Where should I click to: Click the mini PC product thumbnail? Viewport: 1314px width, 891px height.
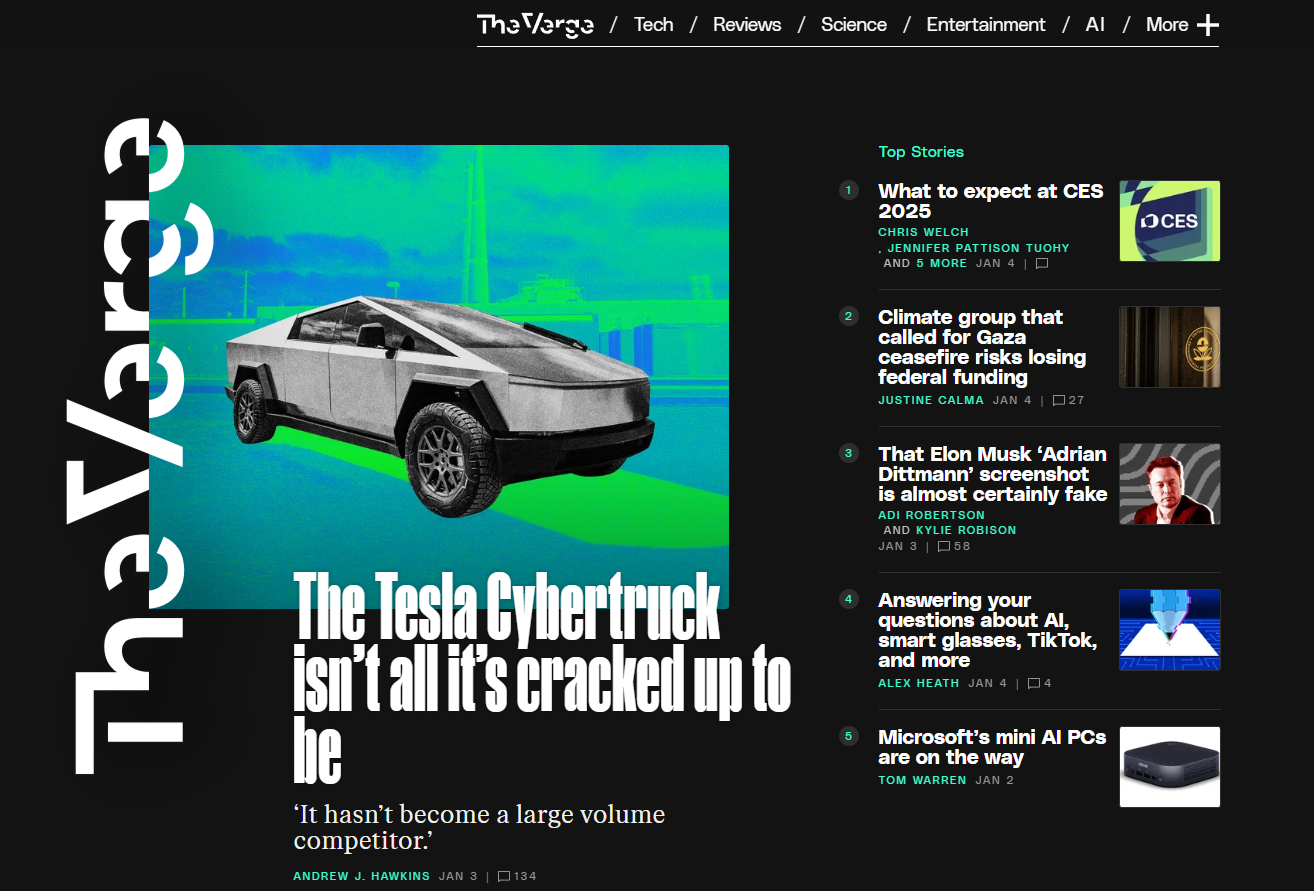point(1170,767)
